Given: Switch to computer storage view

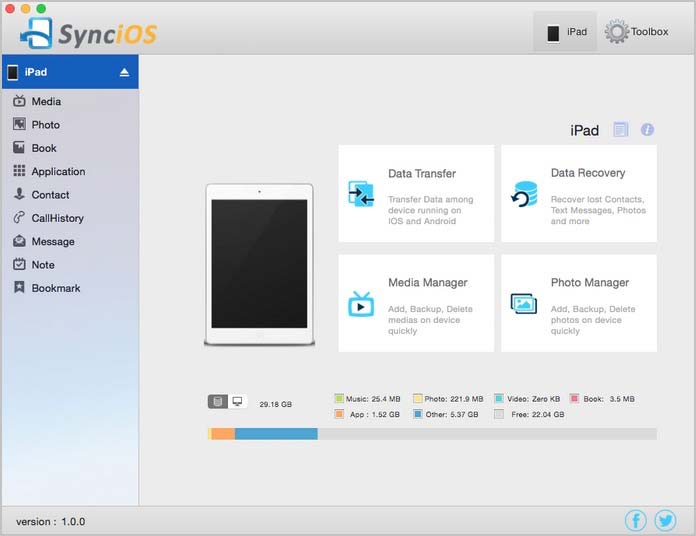Looking at the screenshot, I should [x=237, y=402].
